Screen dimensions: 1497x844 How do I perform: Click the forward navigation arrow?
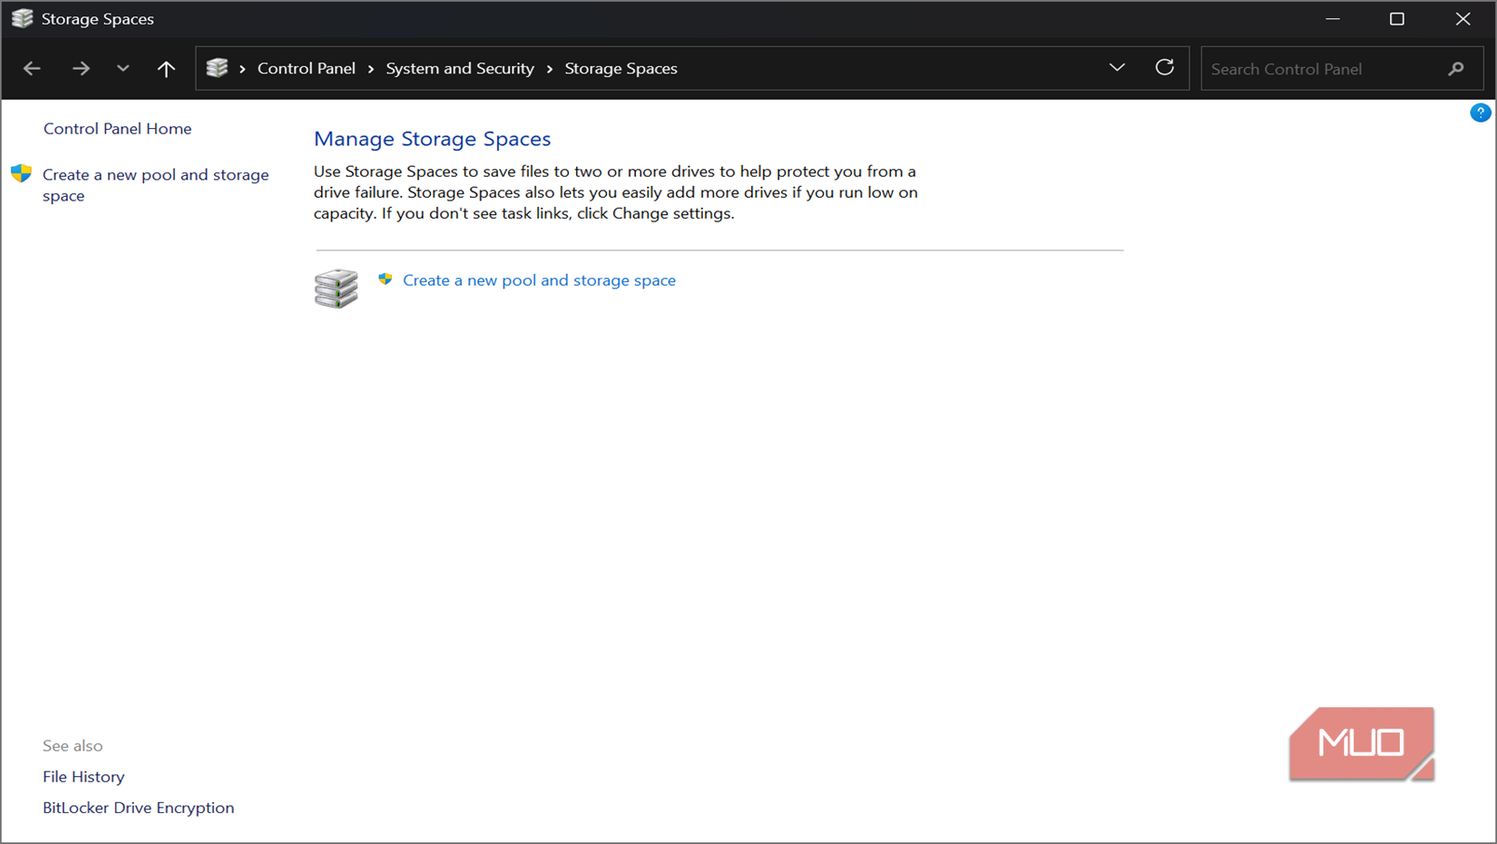pyautogui.click(x=81, y=69)
